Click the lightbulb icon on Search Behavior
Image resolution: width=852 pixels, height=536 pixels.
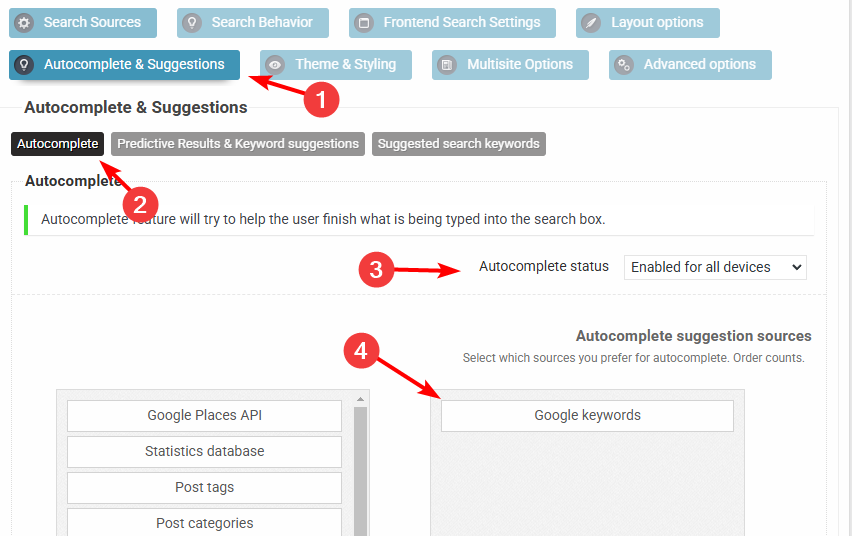click(192, 22)
